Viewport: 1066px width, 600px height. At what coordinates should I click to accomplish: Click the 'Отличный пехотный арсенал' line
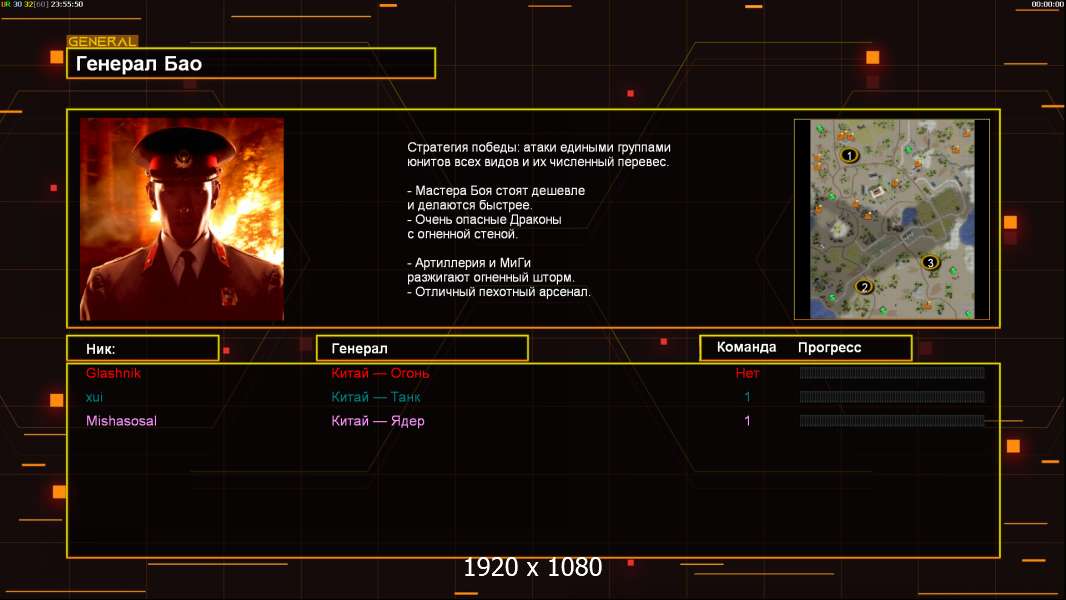pyautogui.click(x=499, y=292)
